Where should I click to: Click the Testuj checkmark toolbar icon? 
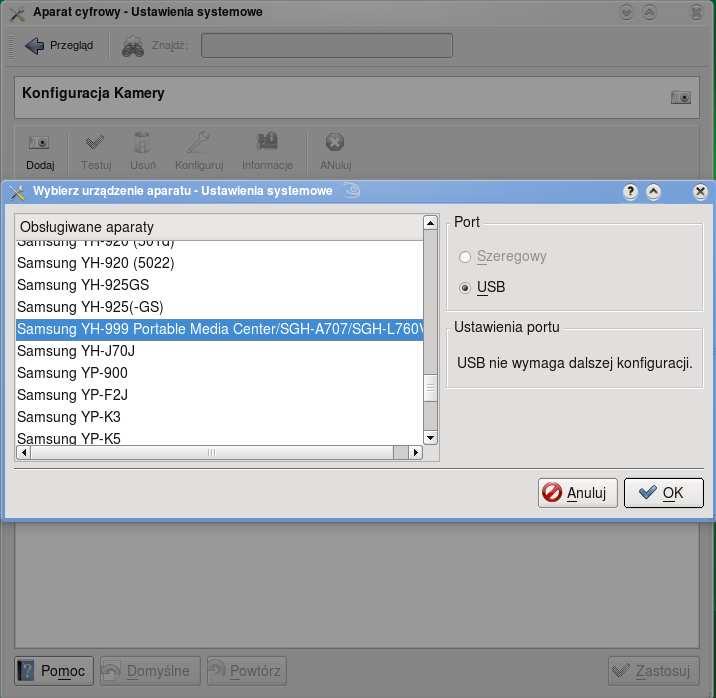(95, 143)
